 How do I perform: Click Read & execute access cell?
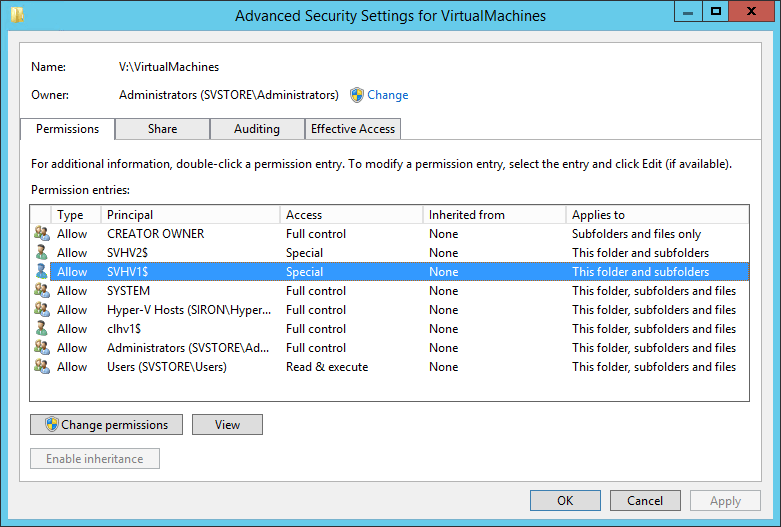click(x=327, y=366)
